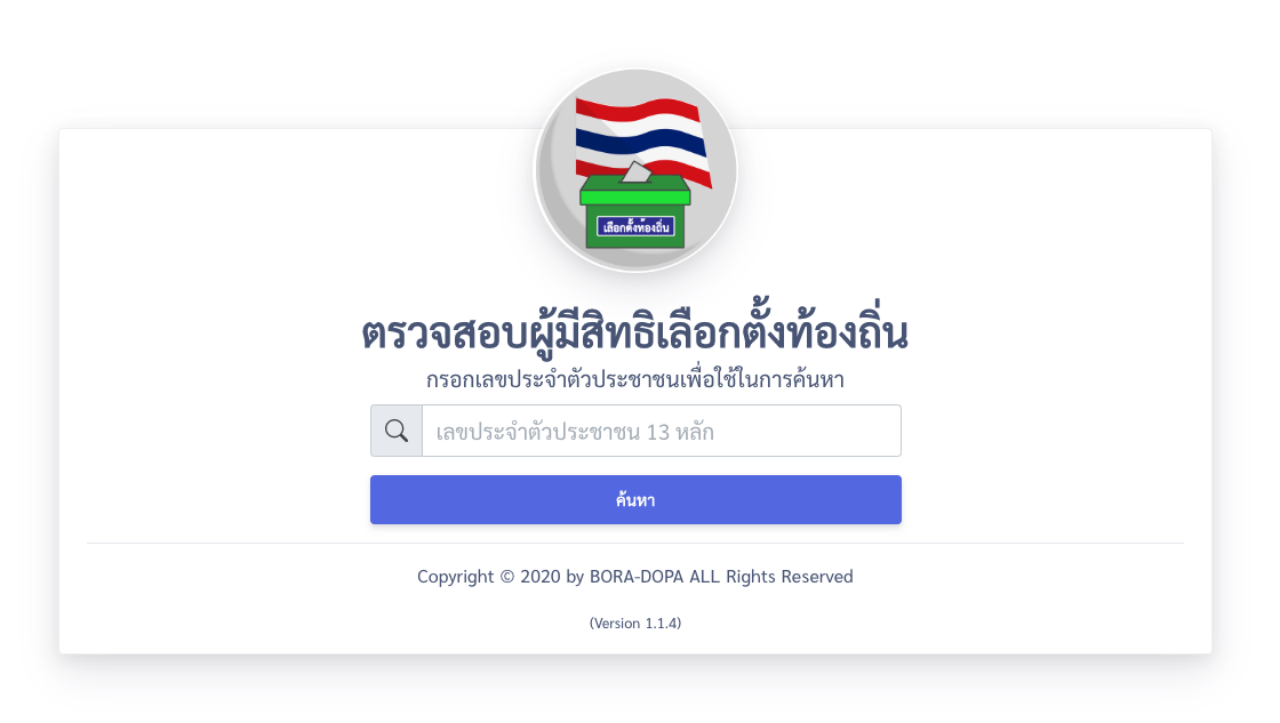Click the heading ตรวจสอบผู้มีสิทธิเลือกตั้งท้องถิ่น
The width and height of the screenshot is (1280, 723).
635,334
